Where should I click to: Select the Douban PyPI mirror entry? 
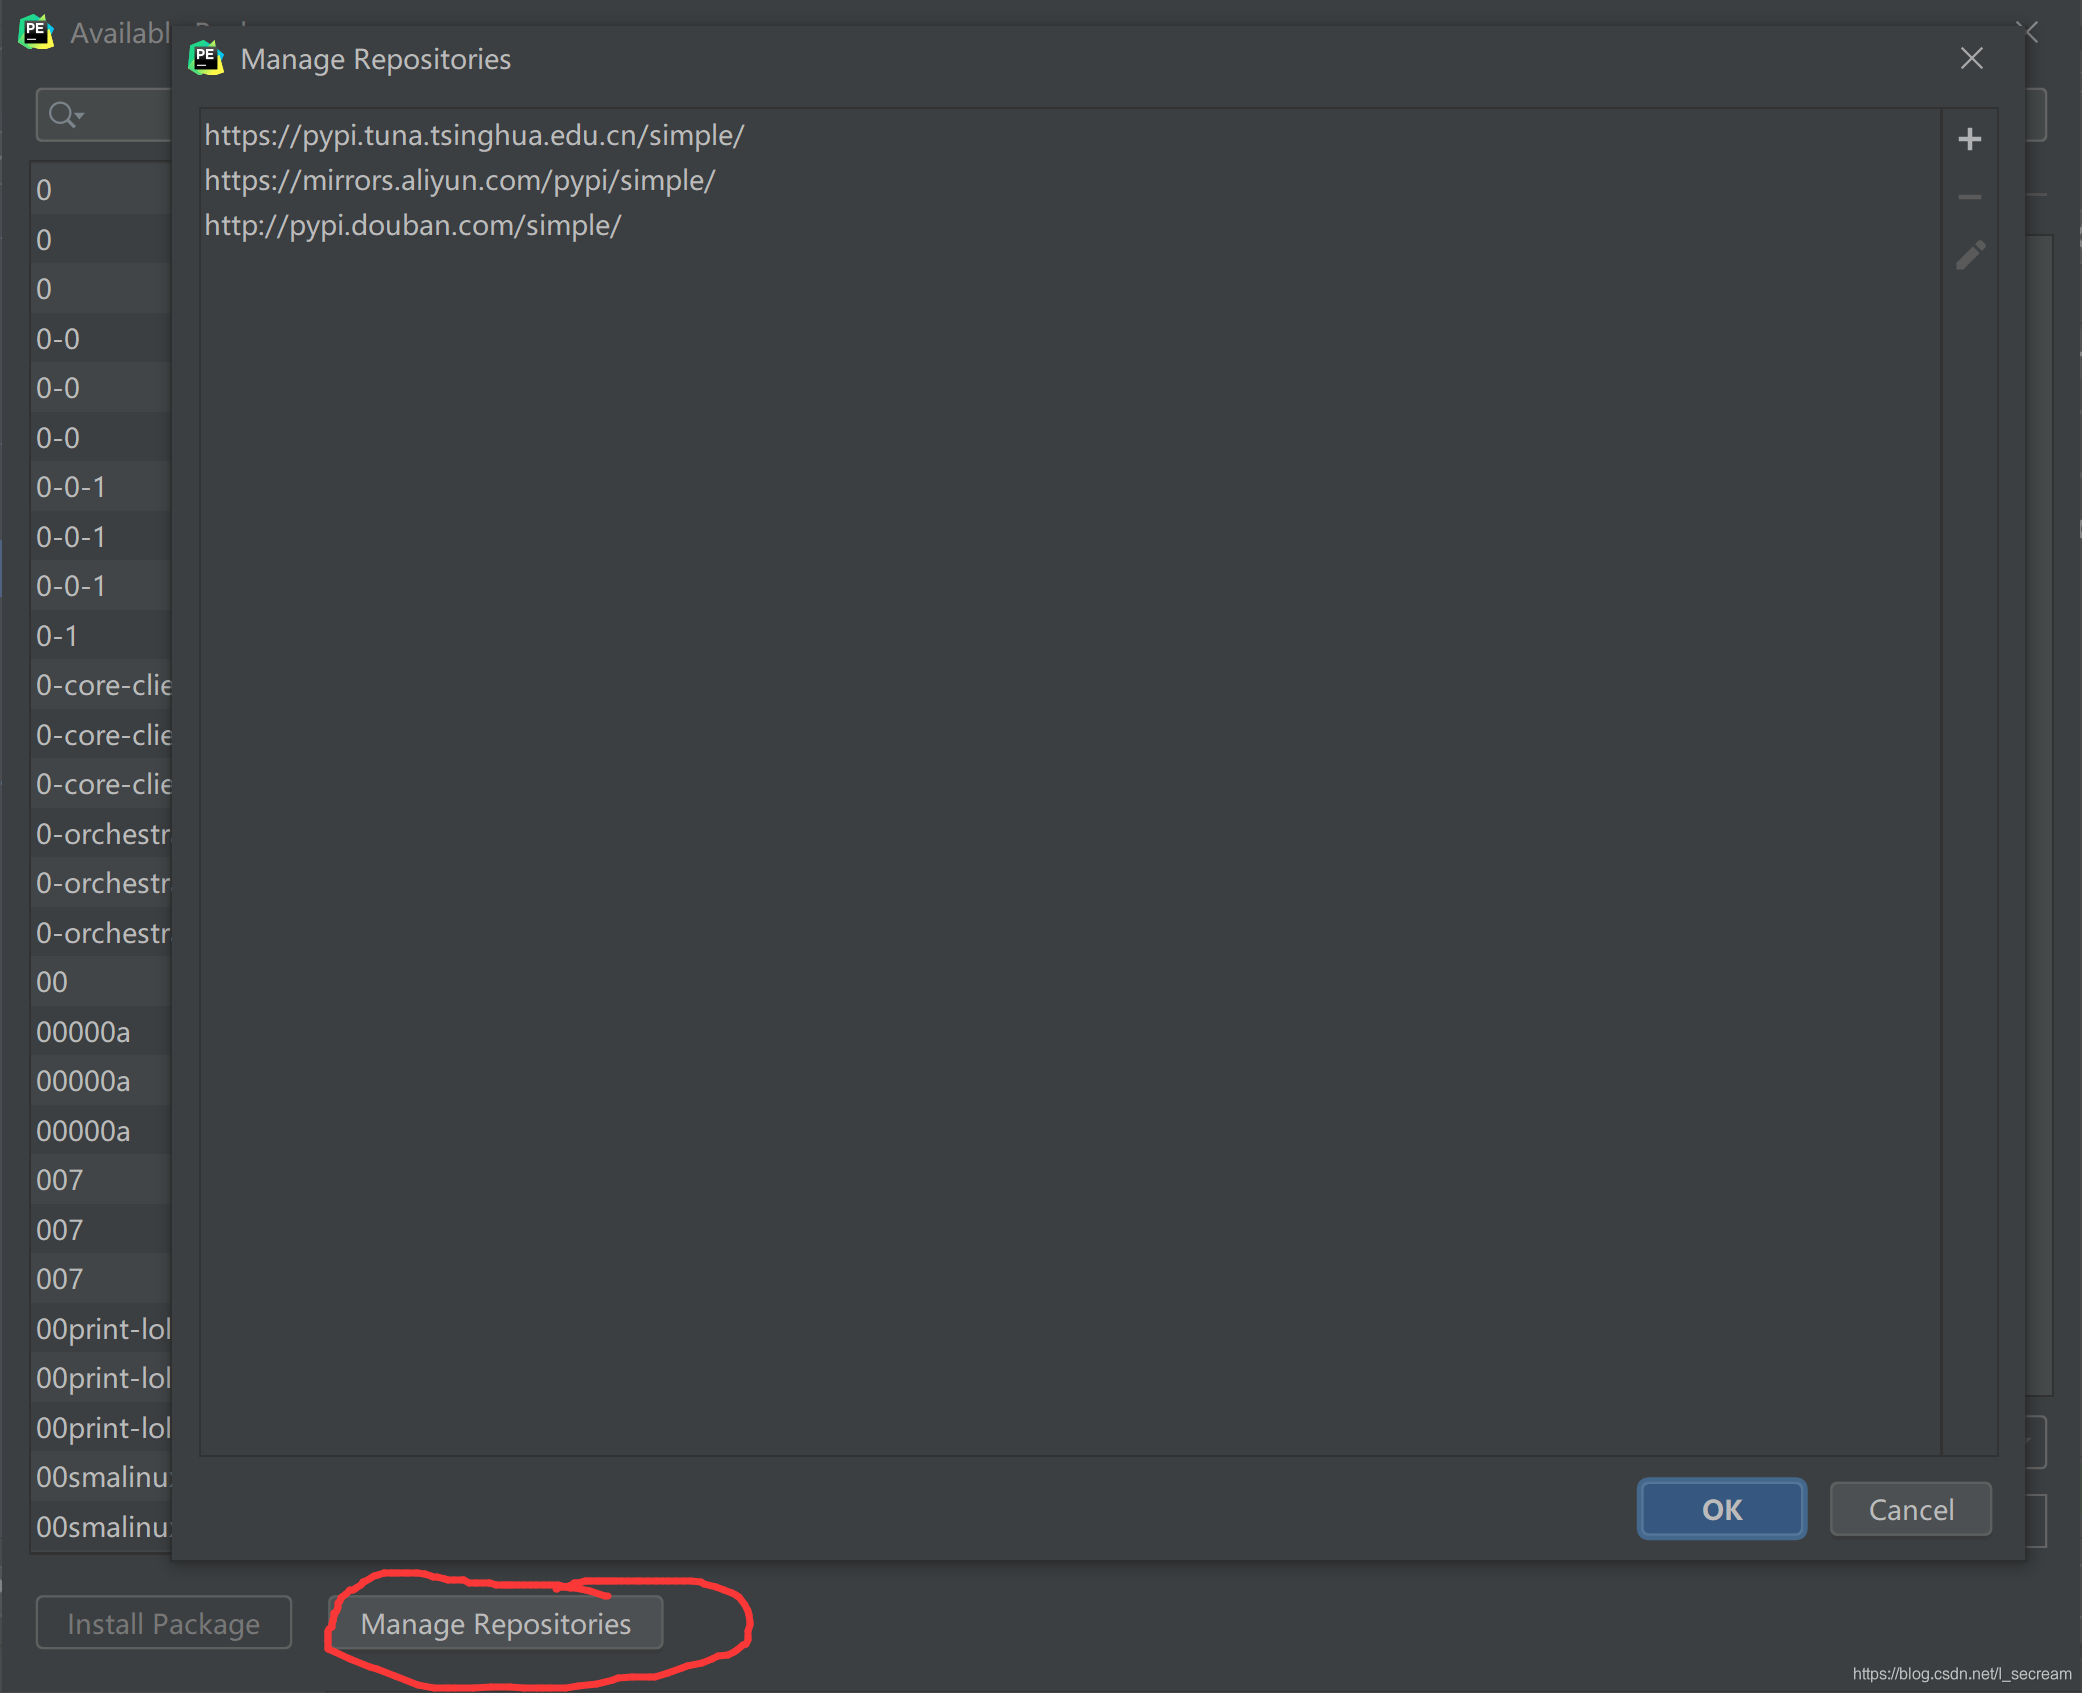pyautogui.click(x=413, y=225)
